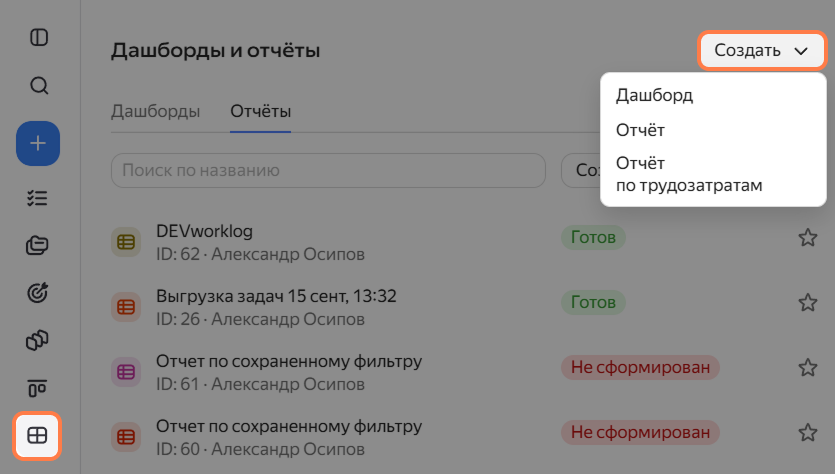Click the Дашборды и отчёты heading
The height and width of the screenshot is (474, 835).
point(216,51)
